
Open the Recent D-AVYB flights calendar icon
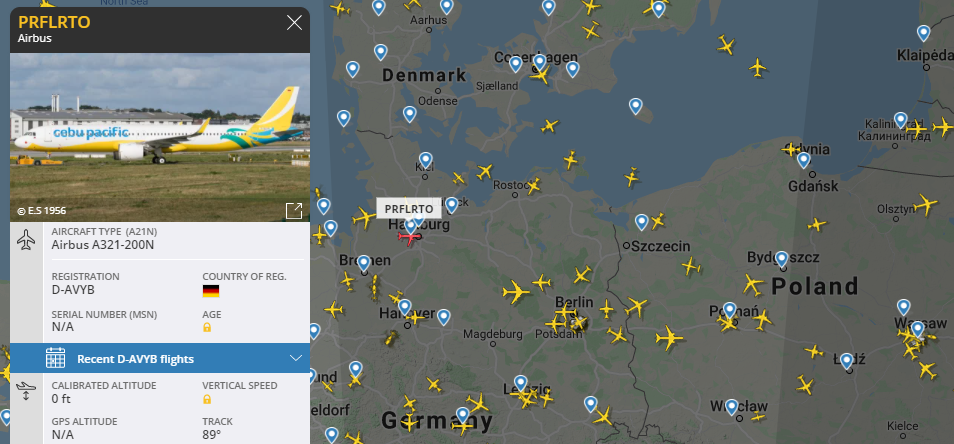(55, 358)
